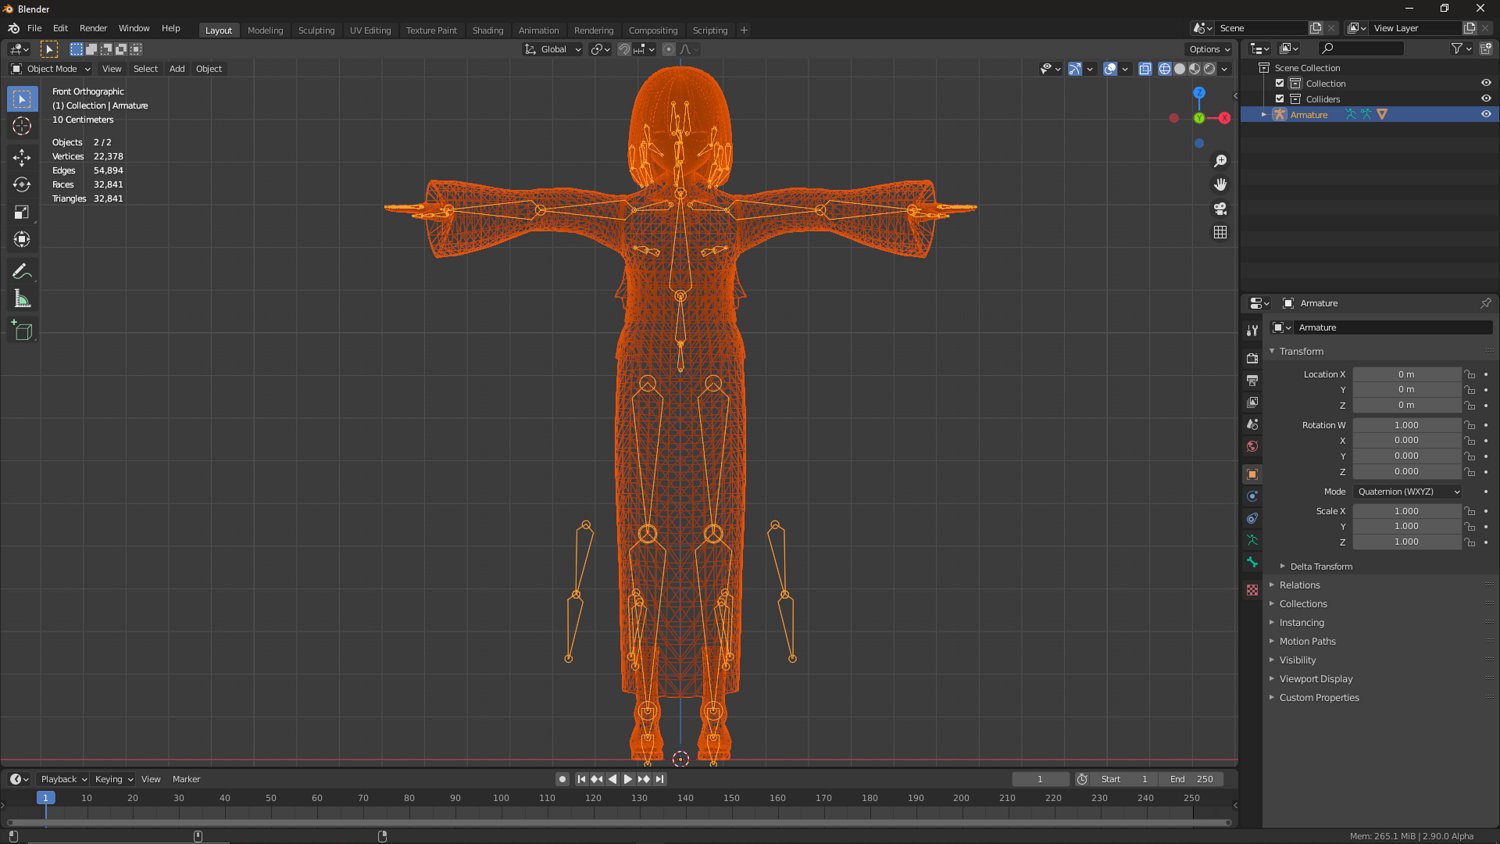Click the pan view hand icon
Image resolution: width=1500 pixels, height=844 pixels.
(1220, 185)
